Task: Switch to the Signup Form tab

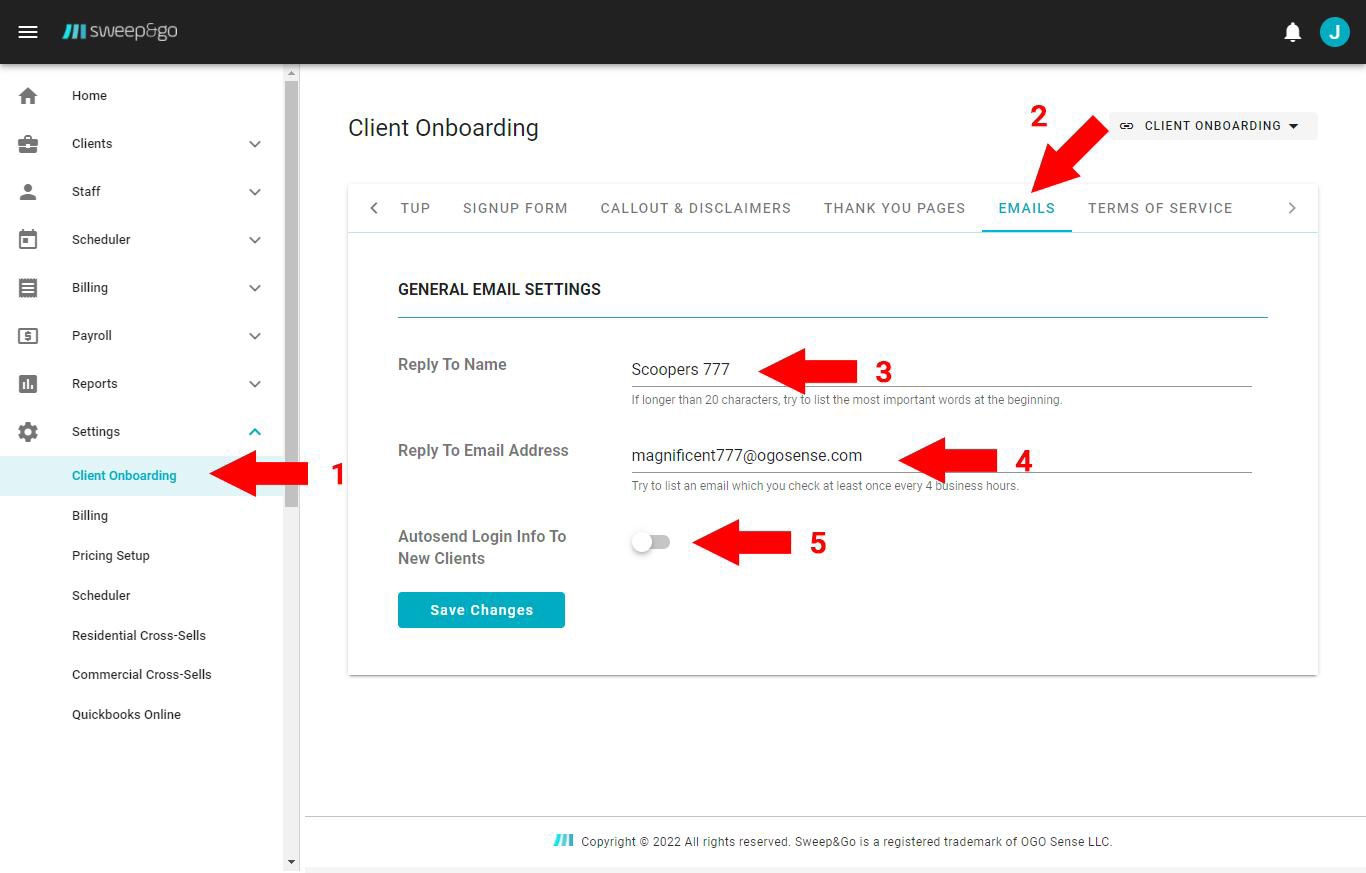Action: [x=515, y=208]
